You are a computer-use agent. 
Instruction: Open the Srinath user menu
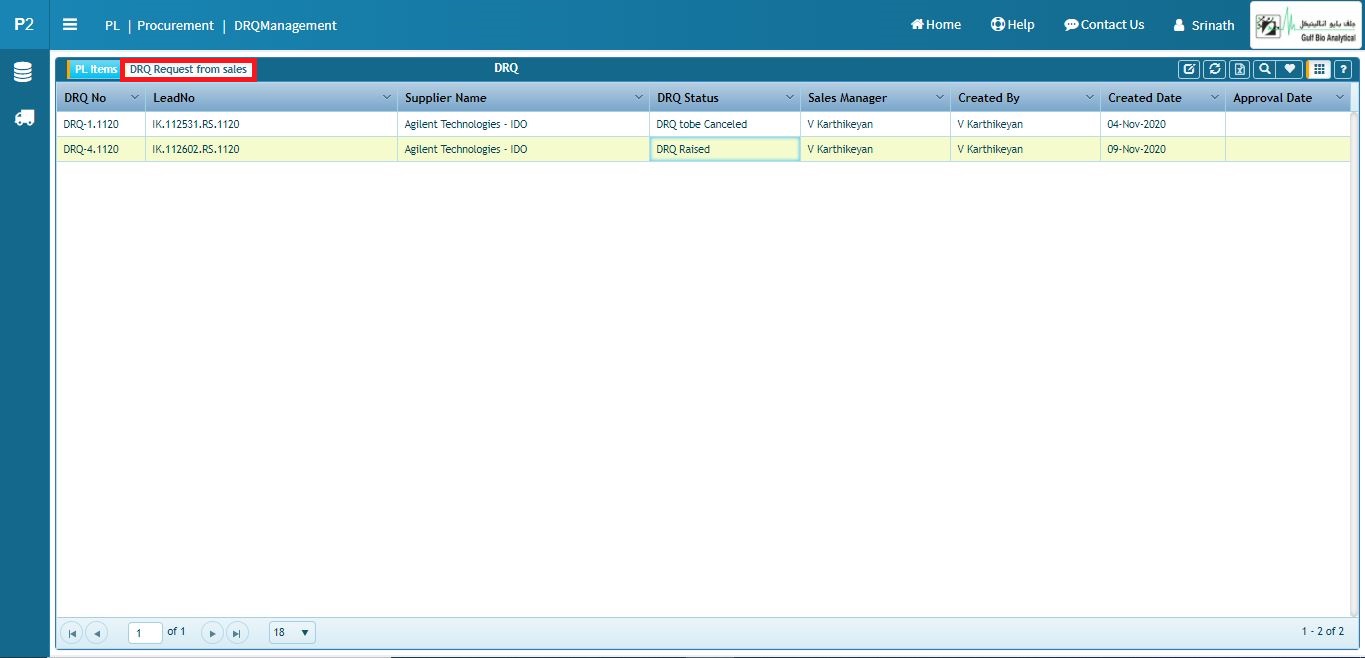tap(1204, 25)
